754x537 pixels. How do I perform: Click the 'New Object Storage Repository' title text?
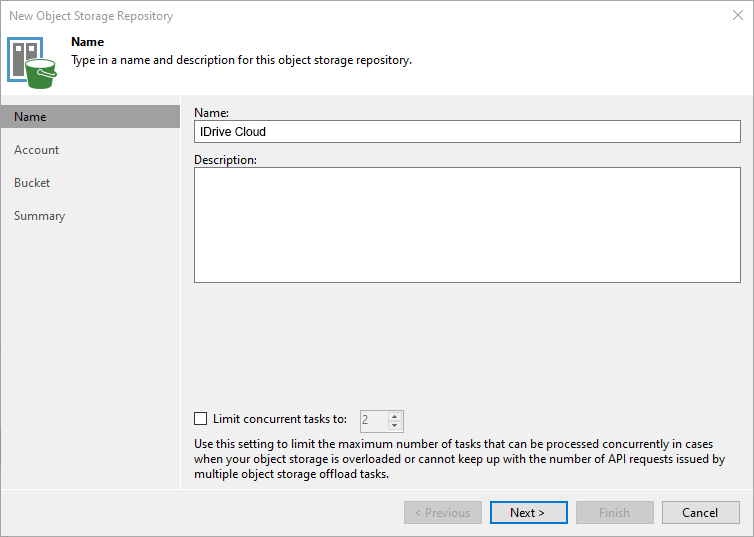[91, 16]
